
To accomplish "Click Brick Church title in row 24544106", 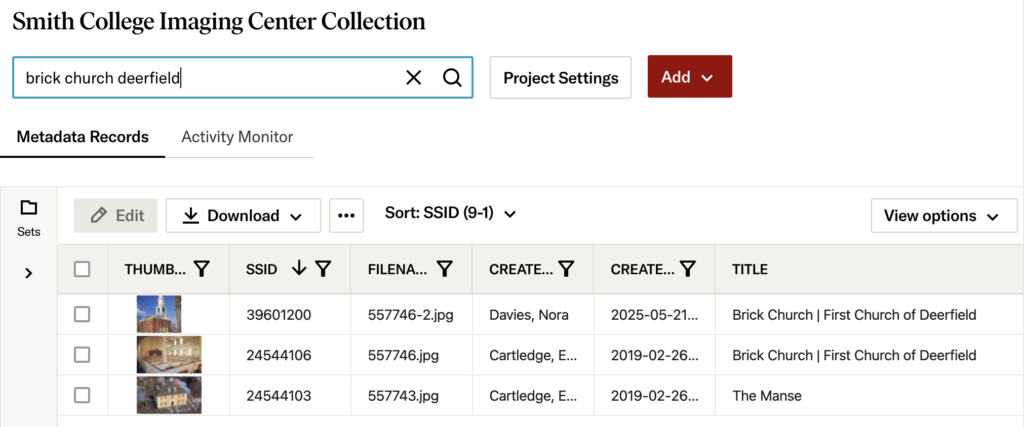I will point(854,355).
